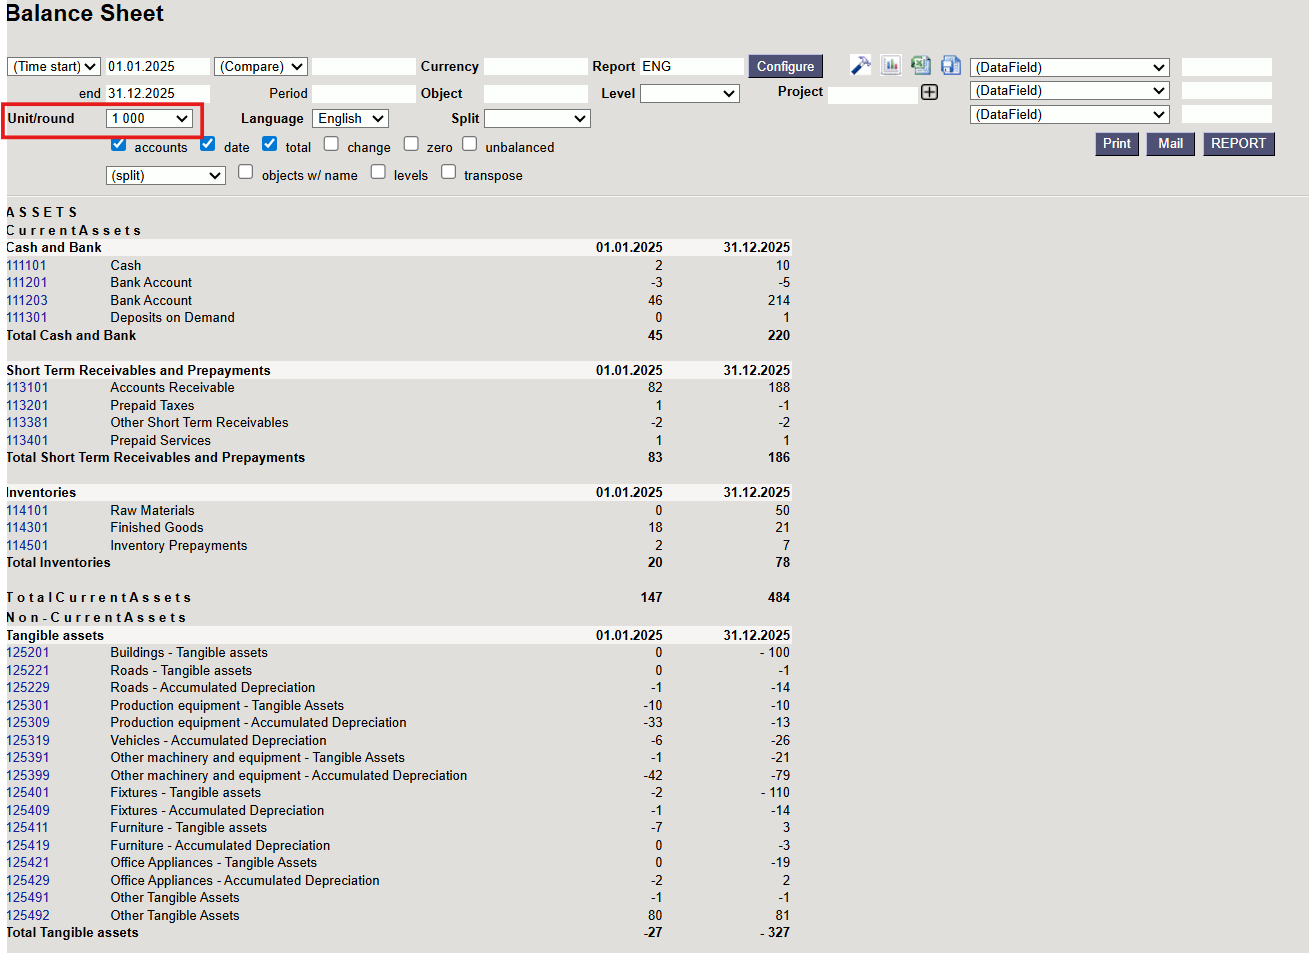Image resolution: width=1309 pixels, height=953 pixels.
Task: Click the Currency input field
Action: [x=535, y=66]
